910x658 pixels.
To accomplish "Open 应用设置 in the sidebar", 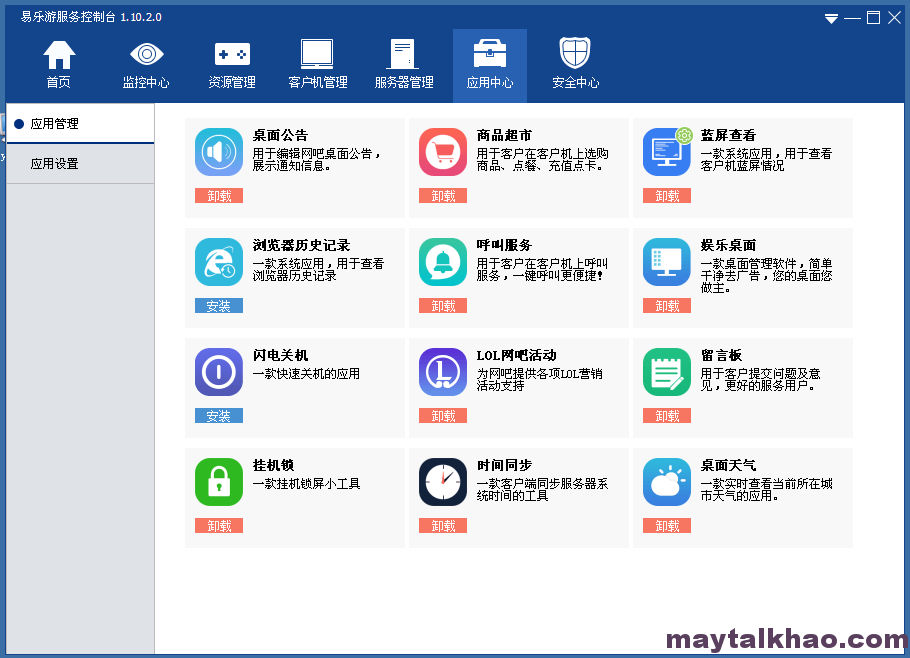I will tap(80, 164).
